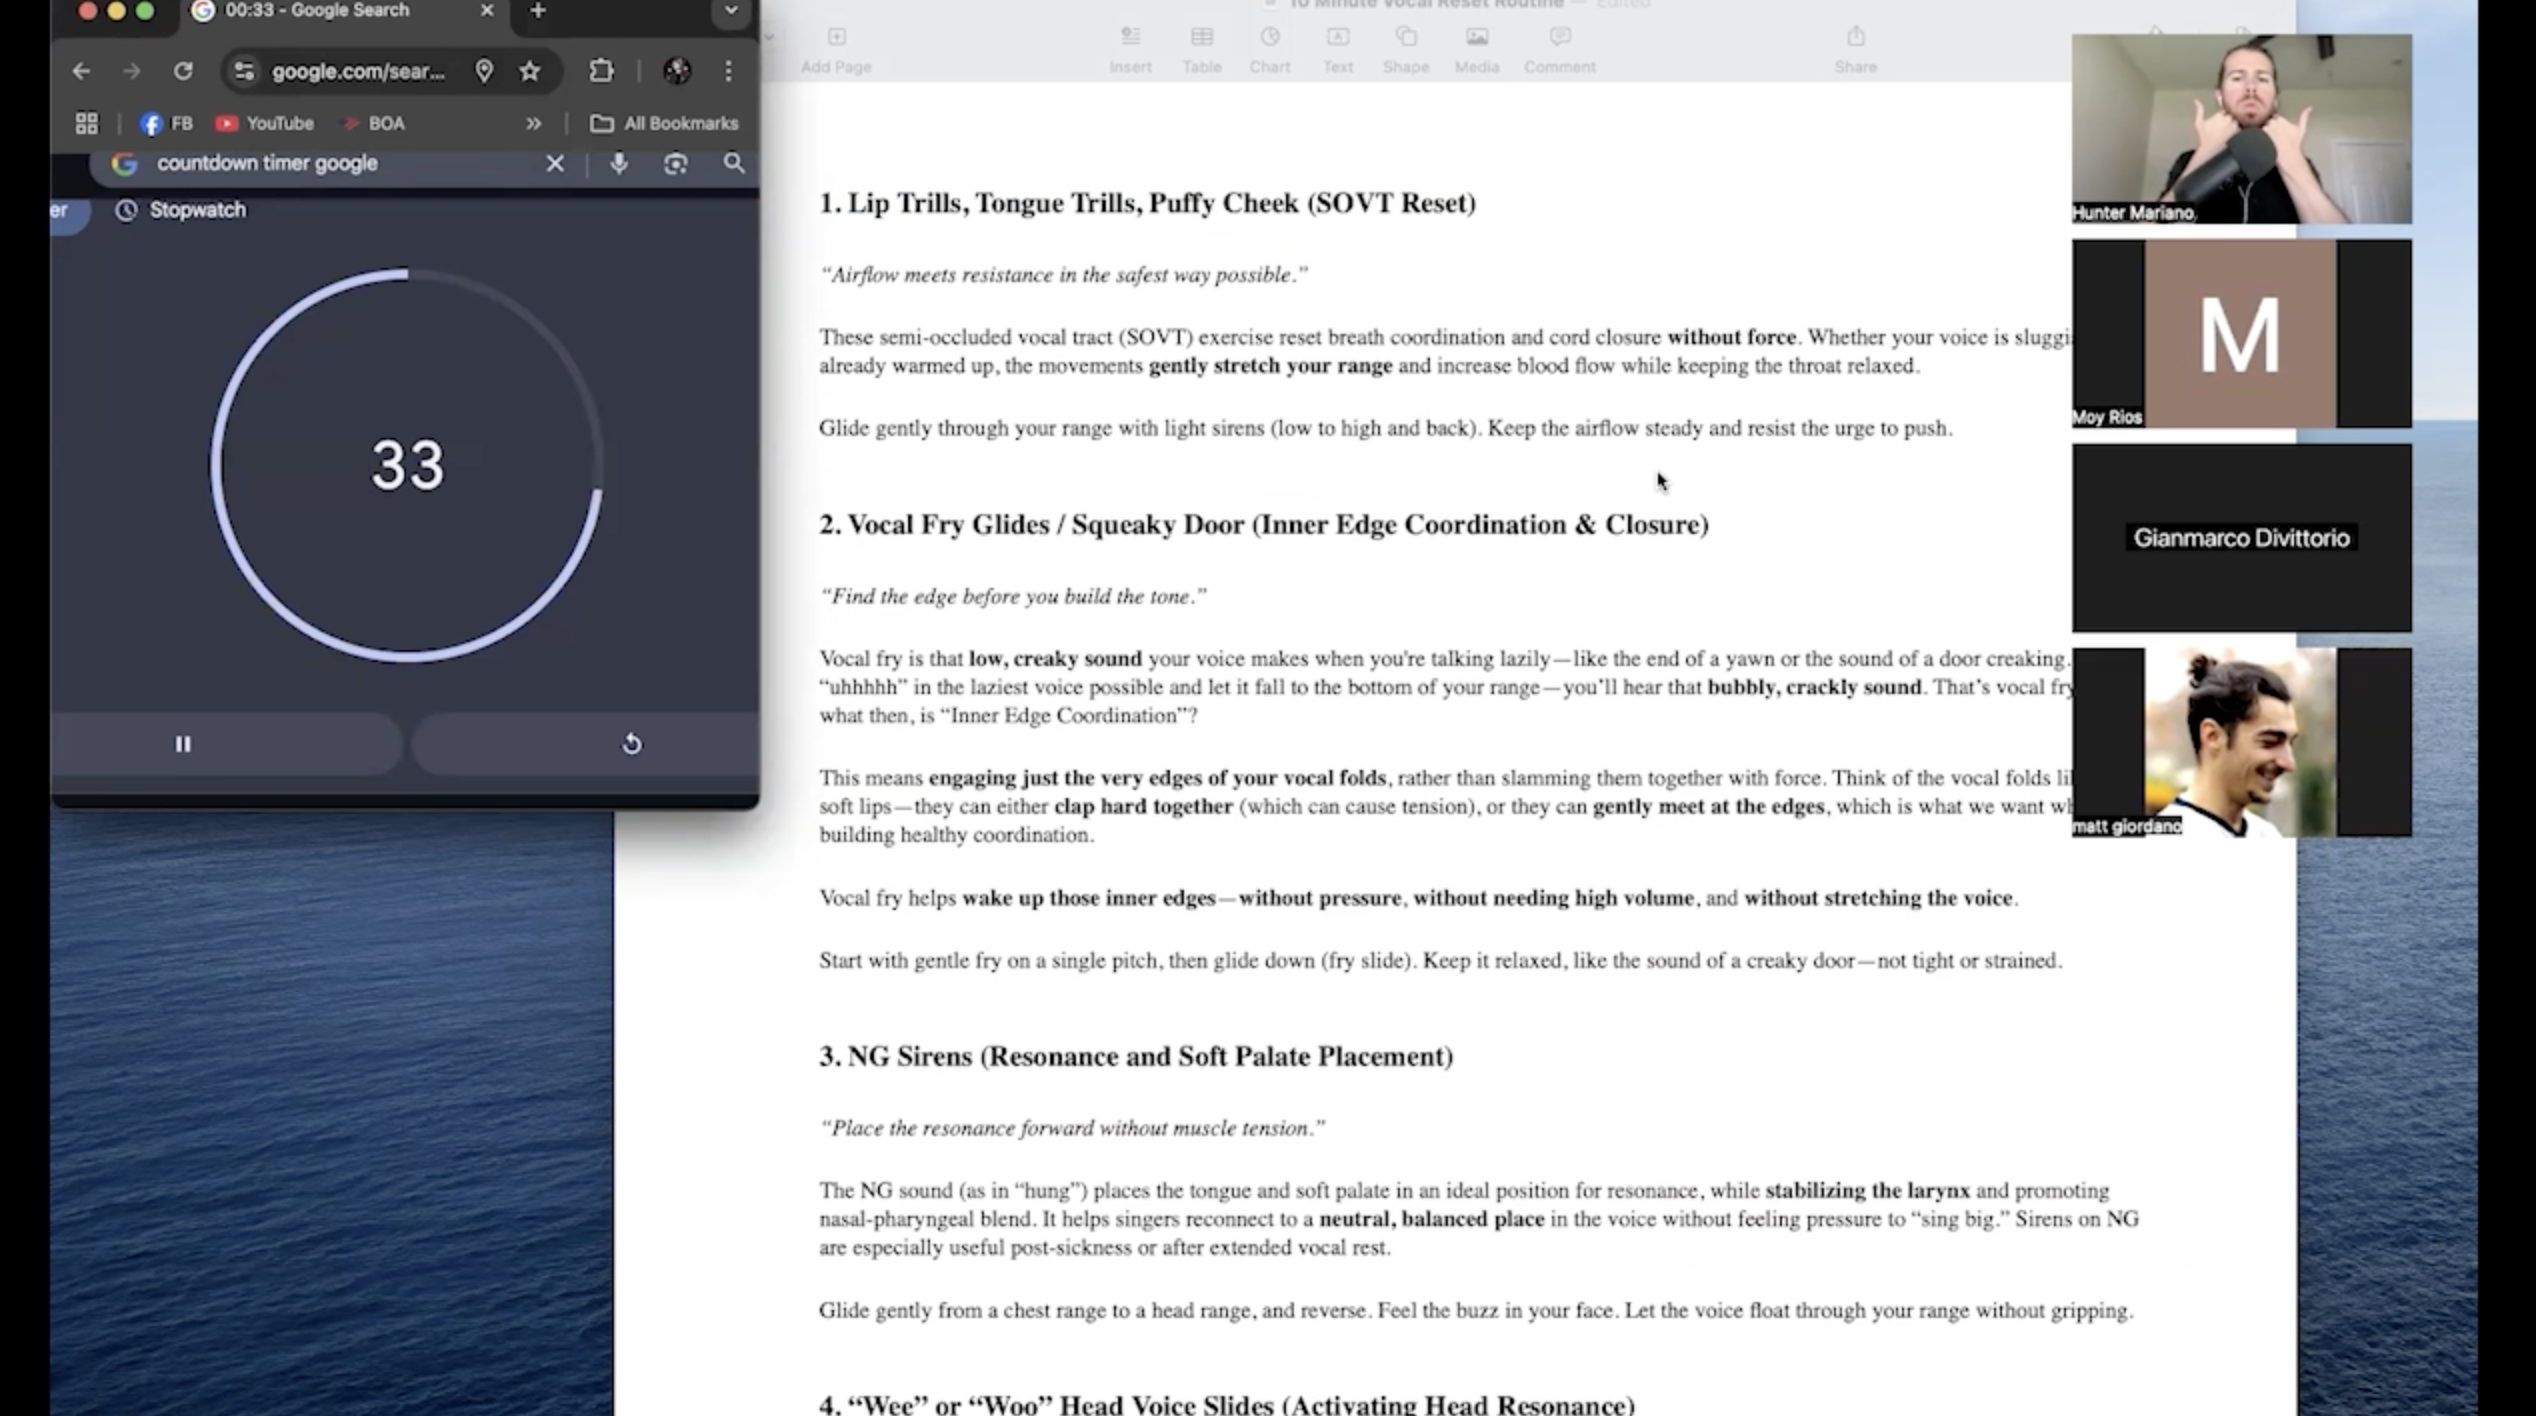Expand hidden bookmarks chevron
The width and height of the screenshot is (2536, 1416).
click(x=533, y=123)
